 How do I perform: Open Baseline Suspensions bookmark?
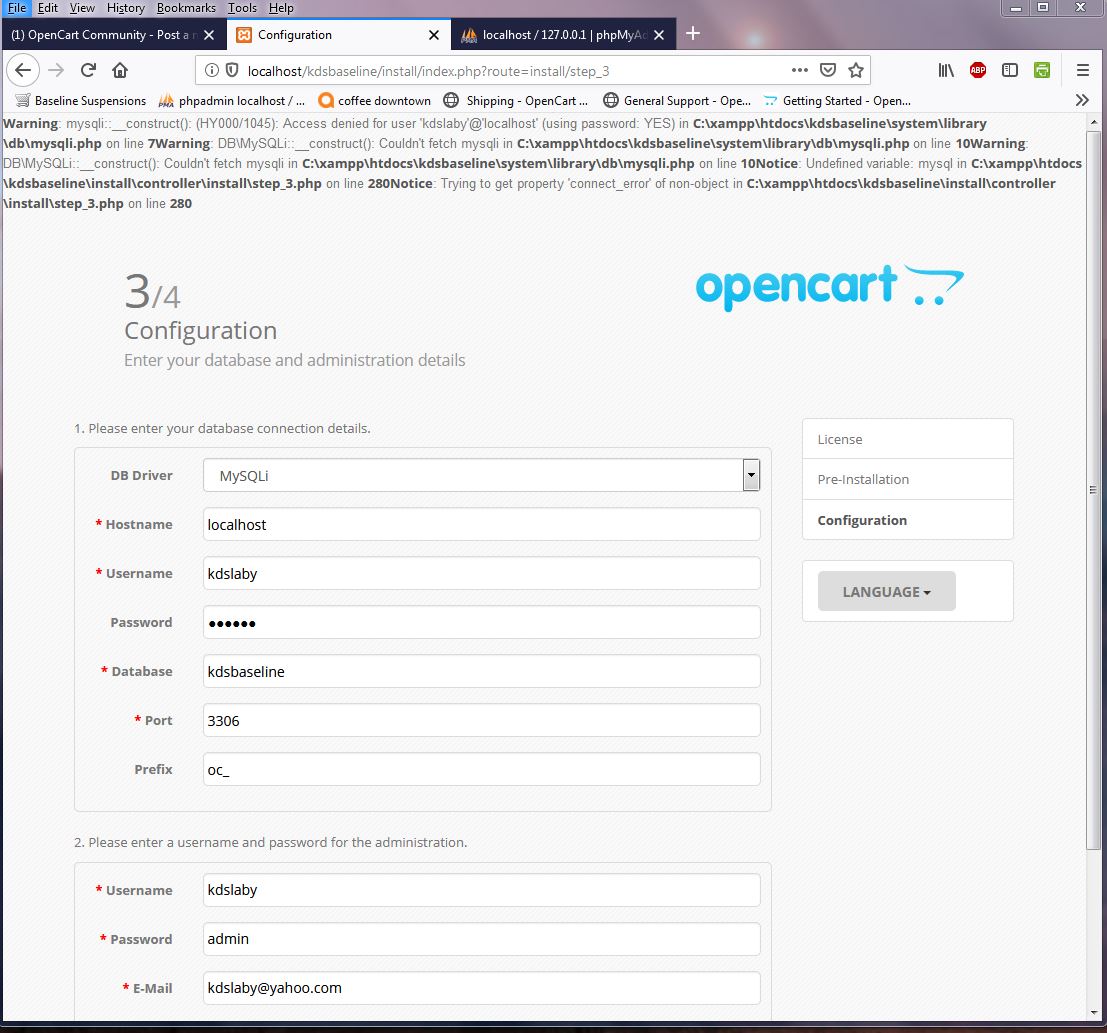(x=80, y=100)
